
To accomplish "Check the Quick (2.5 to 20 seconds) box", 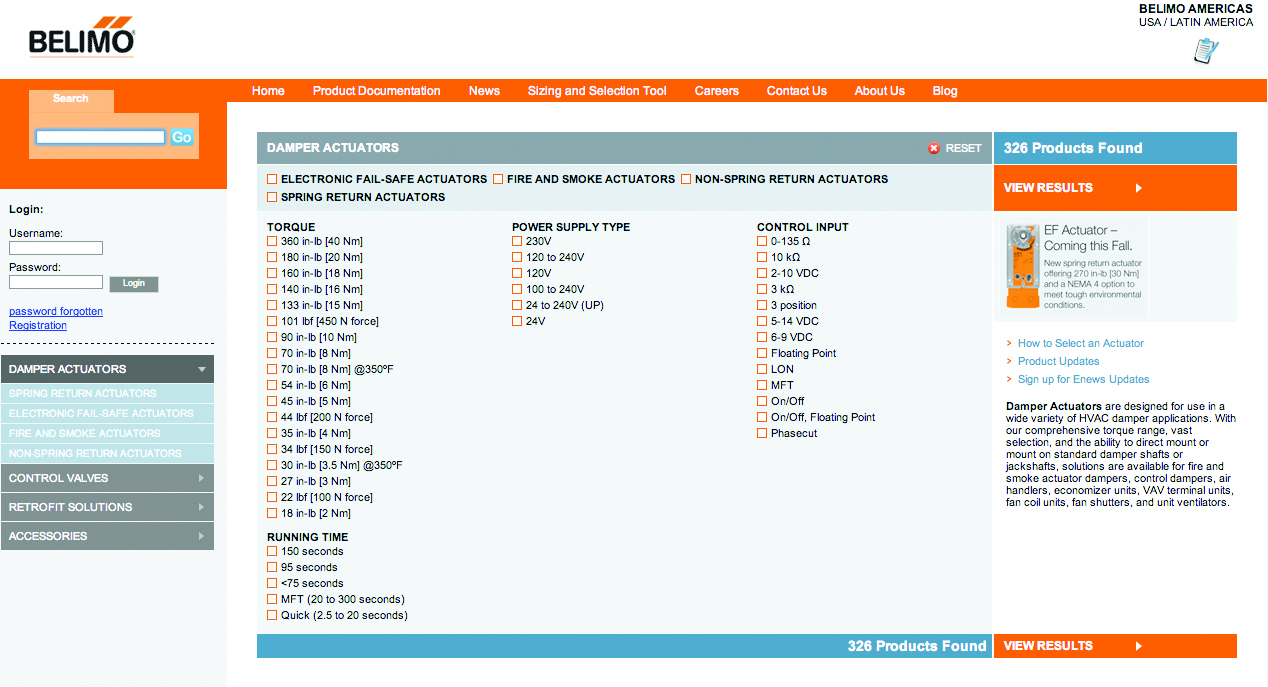I will [x=272, y=615].
